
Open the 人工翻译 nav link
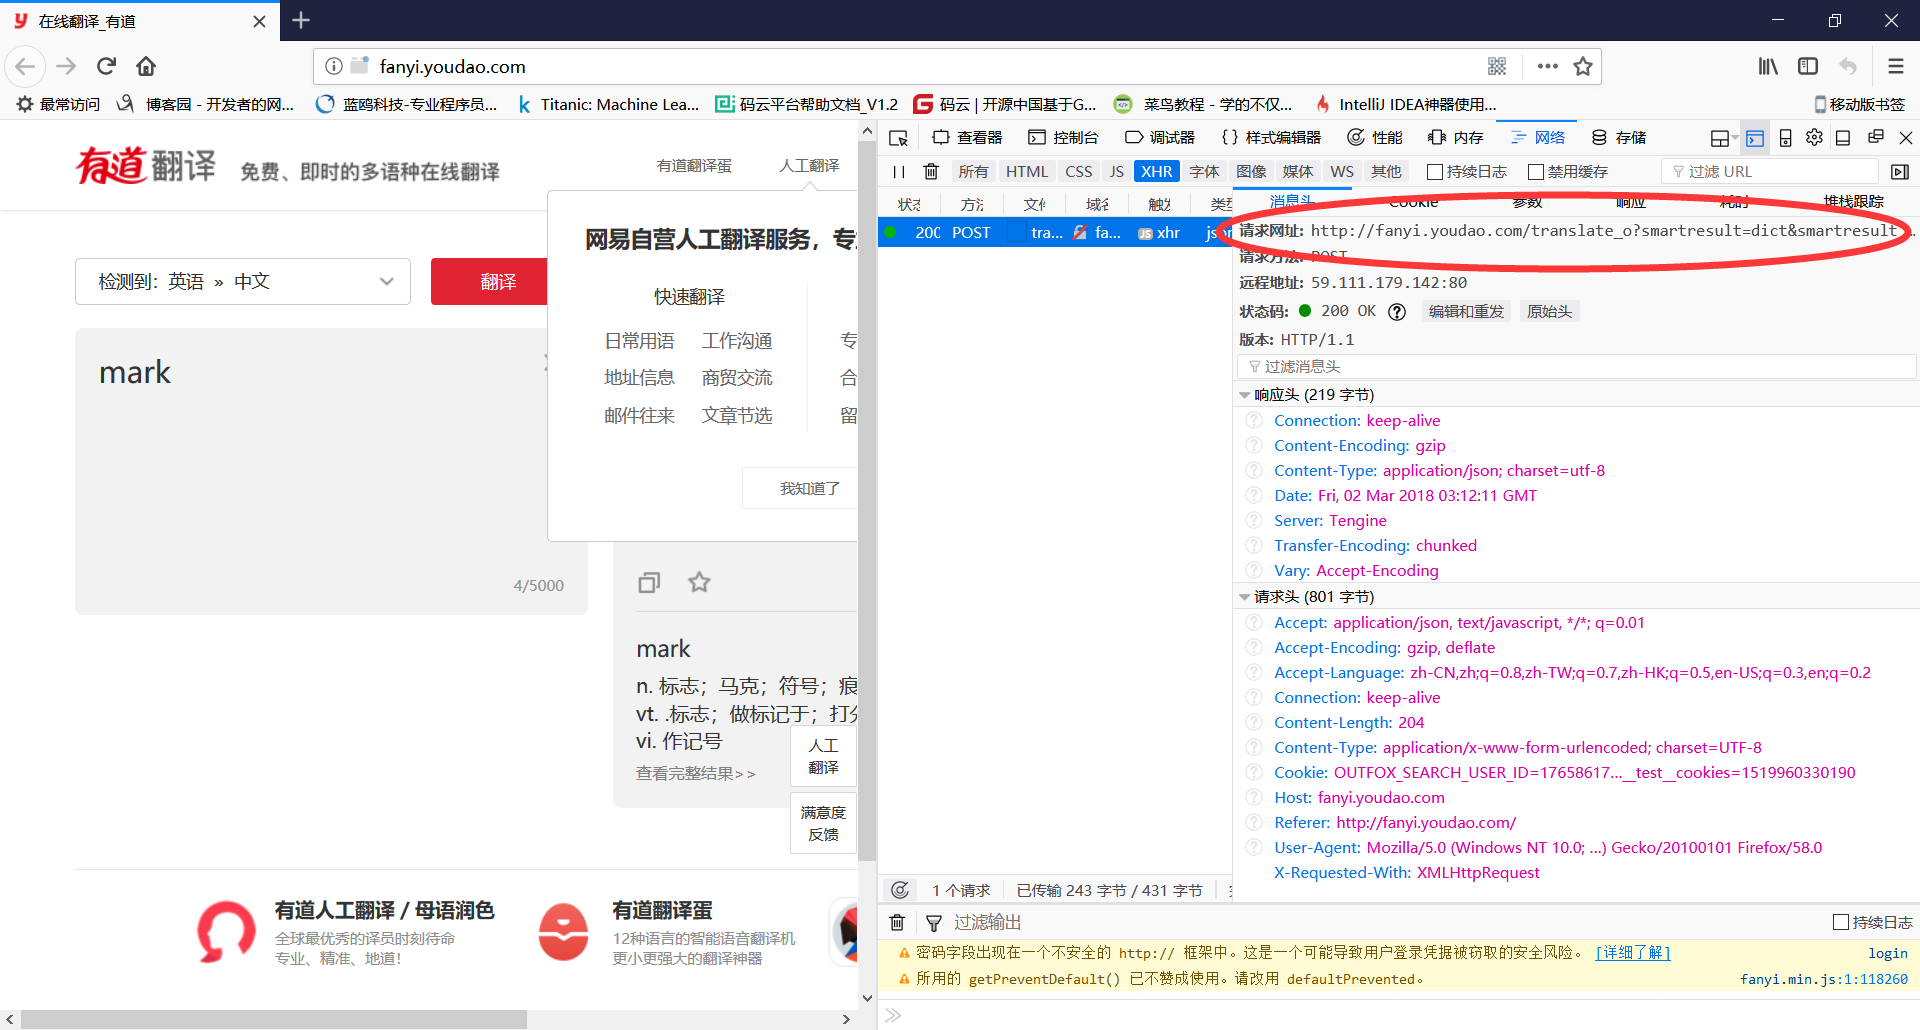[809, 166]
